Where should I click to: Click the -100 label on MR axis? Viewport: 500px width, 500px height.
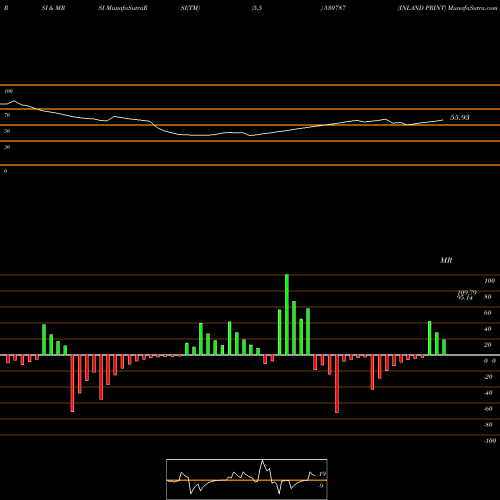coord(489,441)
